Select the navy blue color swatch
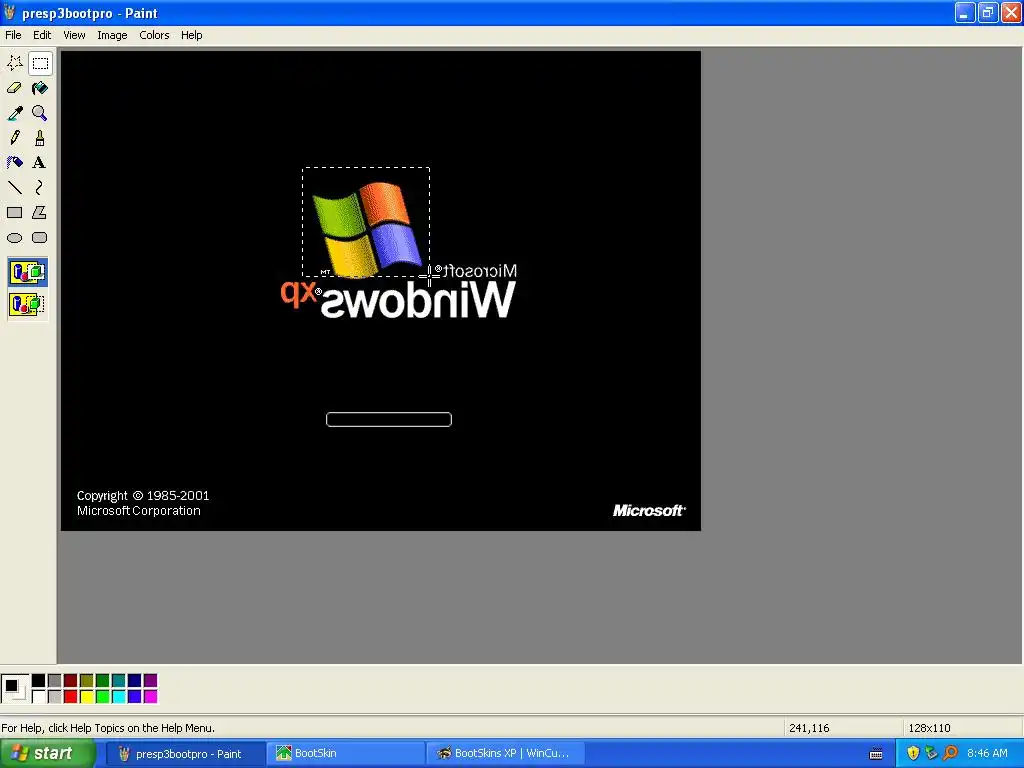Image resolution: width=1024 pixels, height=768 pixels. (x=135, y=681)
